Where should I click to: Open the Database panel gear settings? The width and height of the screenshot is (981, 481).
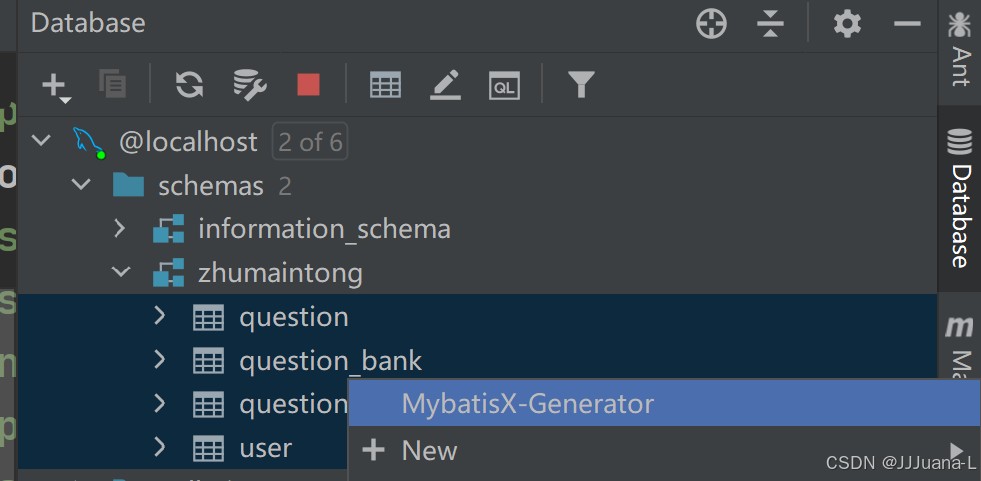[x=847, y=24]
